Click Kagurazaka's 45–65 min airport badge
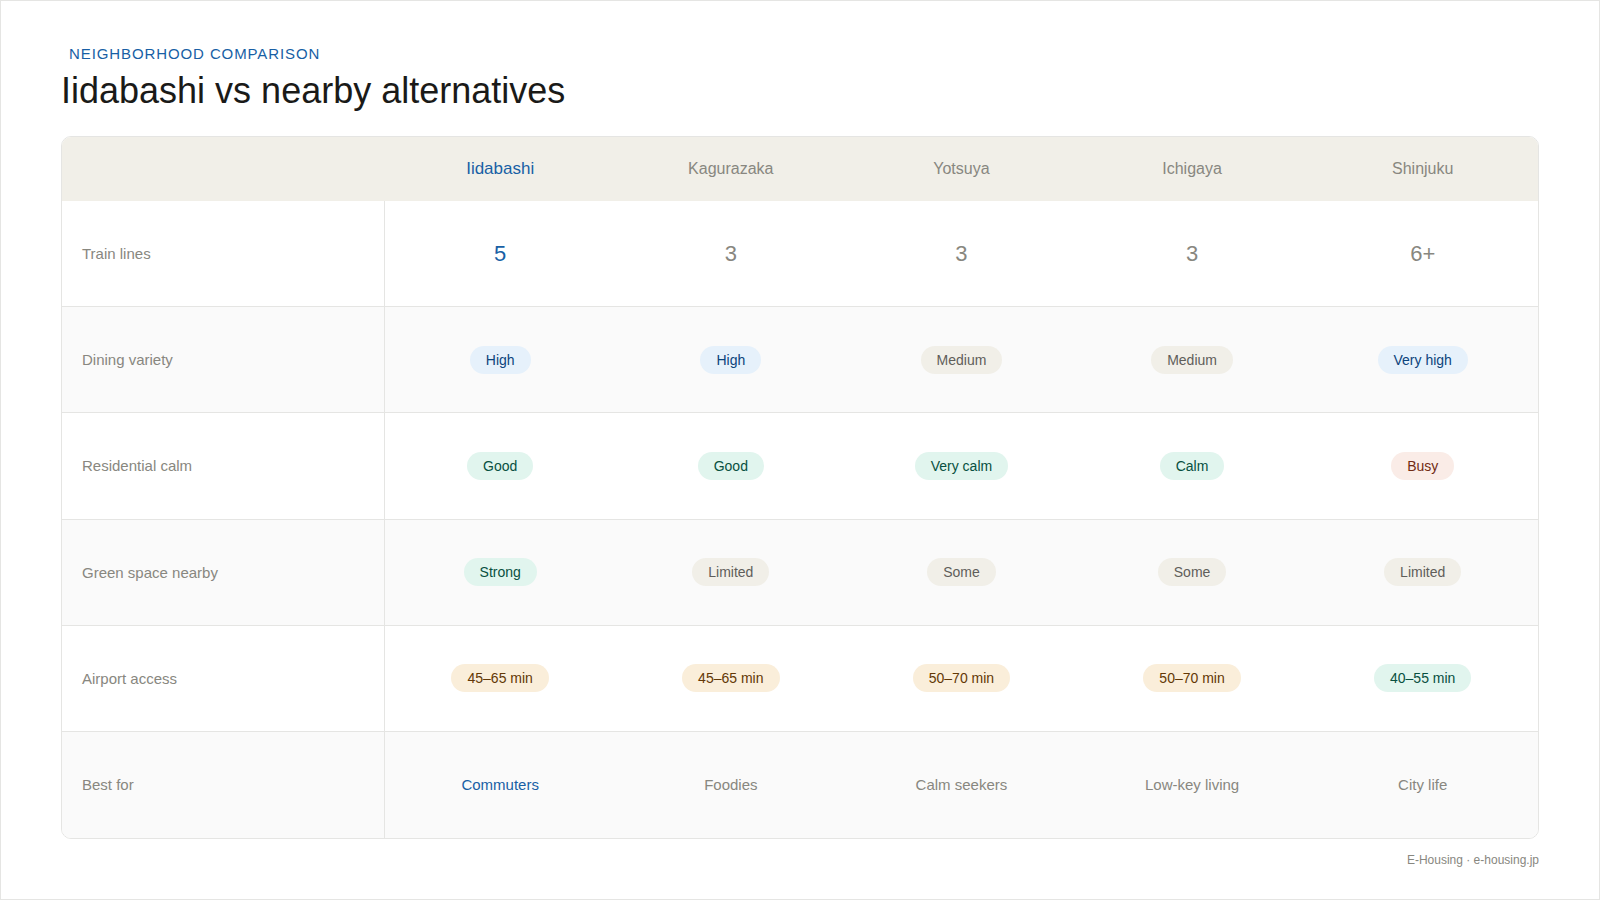This screenshot has height=900, width=1600. tap(731, 678)
